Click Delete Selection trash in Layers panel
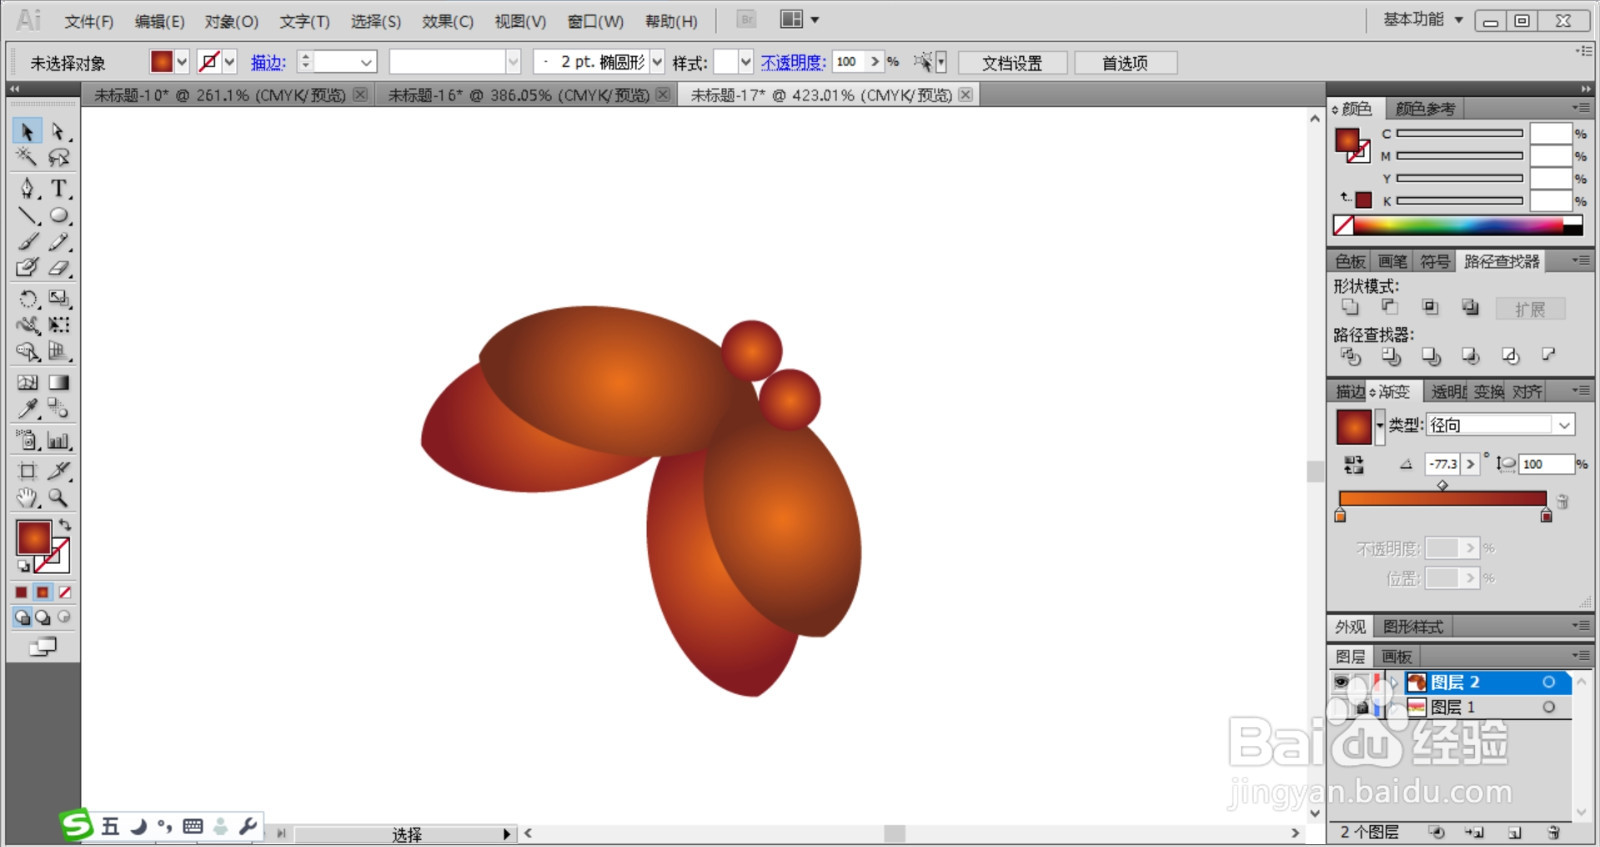 pyautogui.click(x=1553, y=832)
